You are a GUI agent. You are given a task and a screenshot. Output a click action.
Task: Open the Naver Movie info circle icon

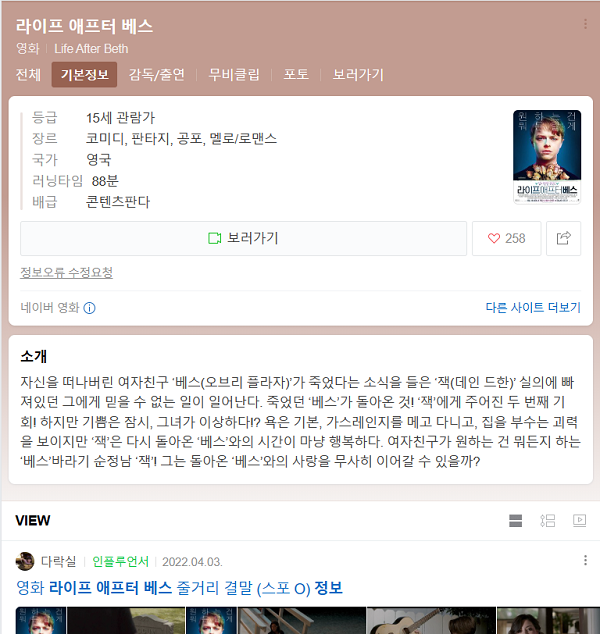click(89, 308)
